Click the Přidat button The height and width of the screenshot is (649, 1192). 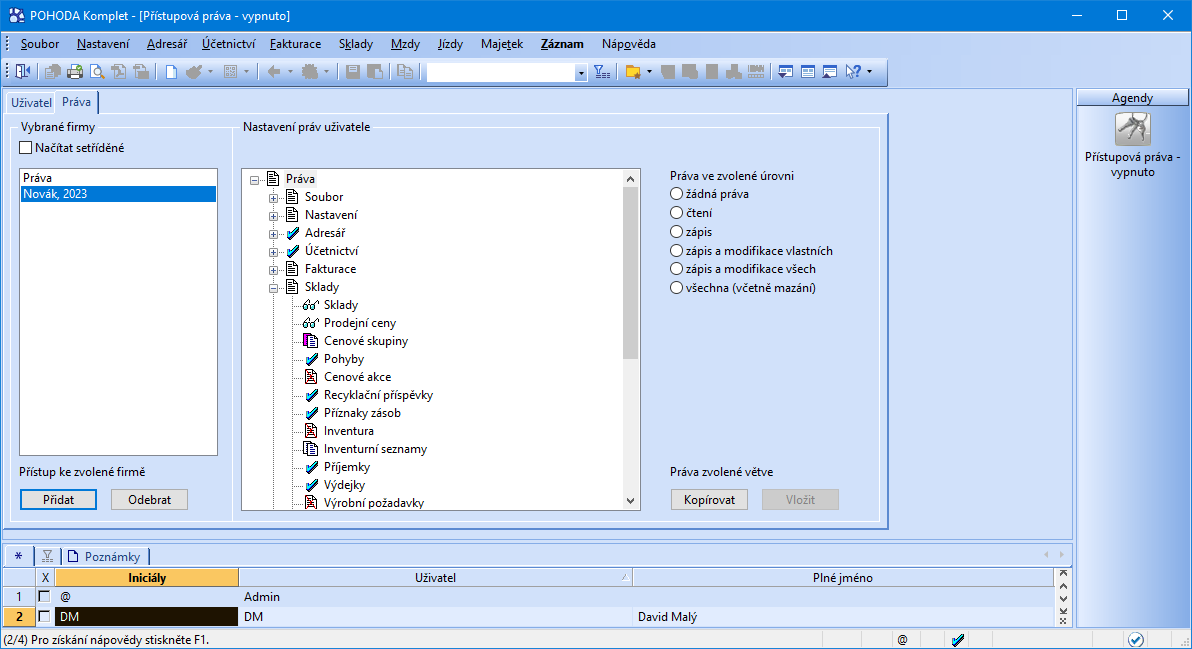59,499
